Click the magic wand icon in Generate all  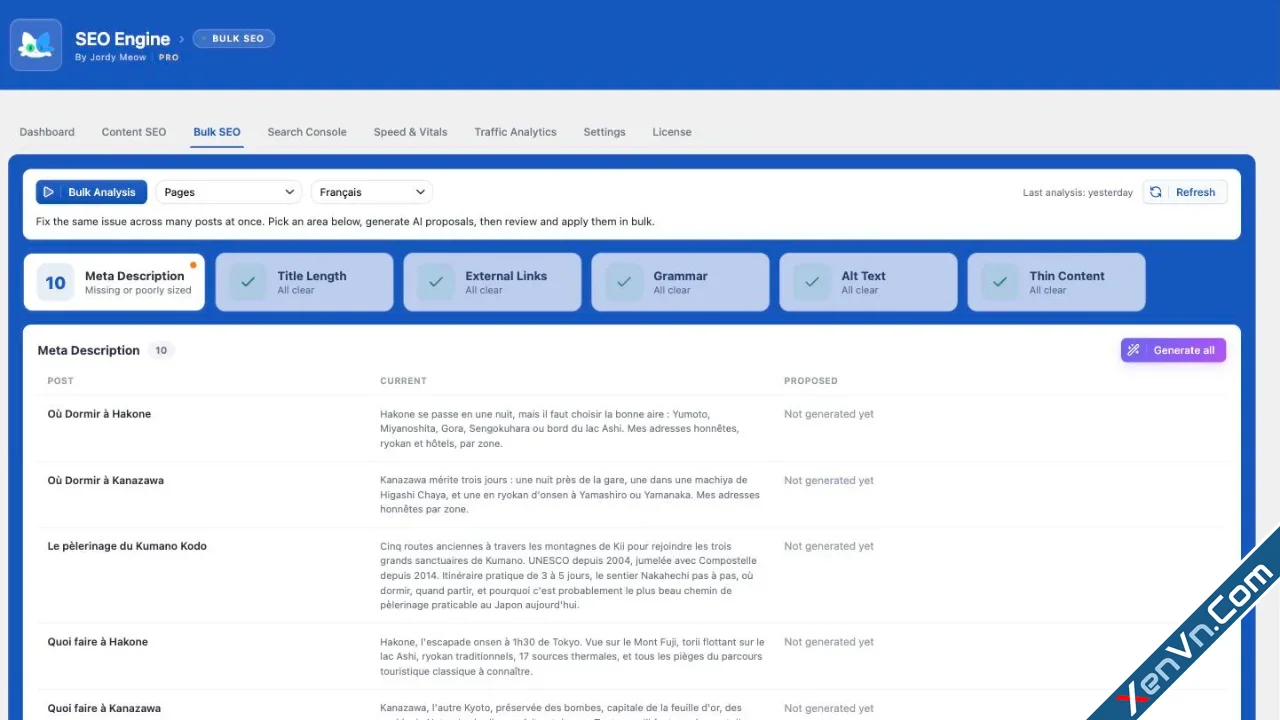(1134, 350)
